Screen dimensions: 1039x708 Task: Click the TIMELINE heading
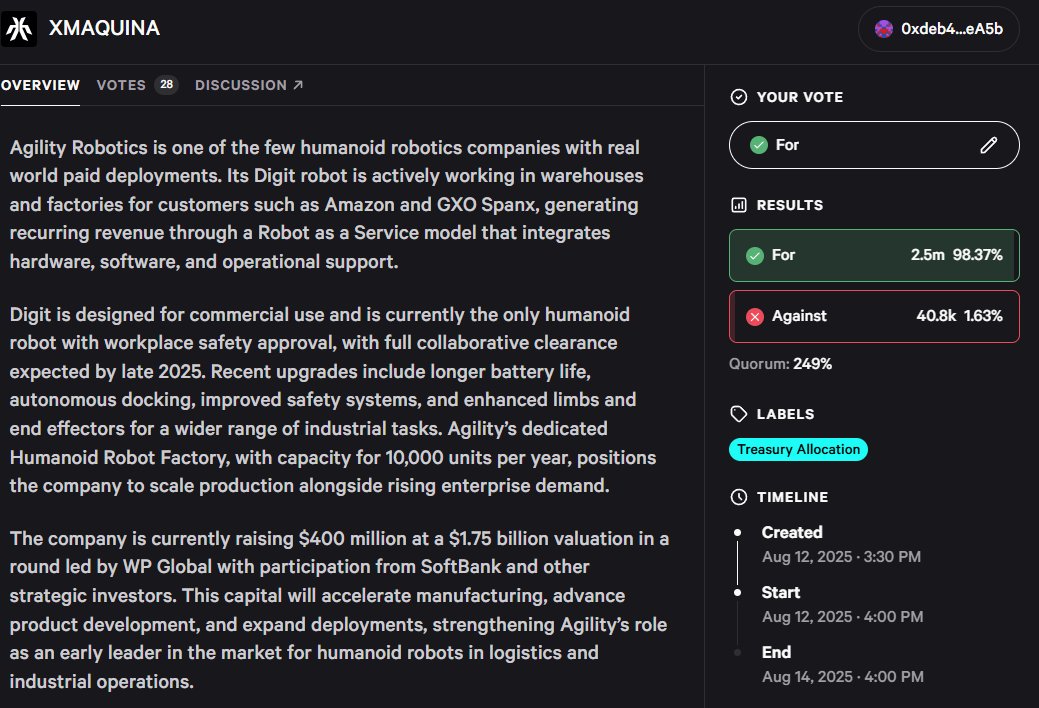793,497
